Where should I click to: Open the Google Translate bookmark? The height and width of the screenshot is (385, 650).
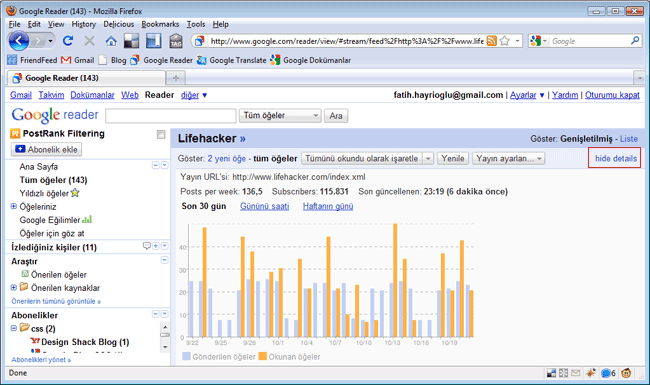[232, 60]
